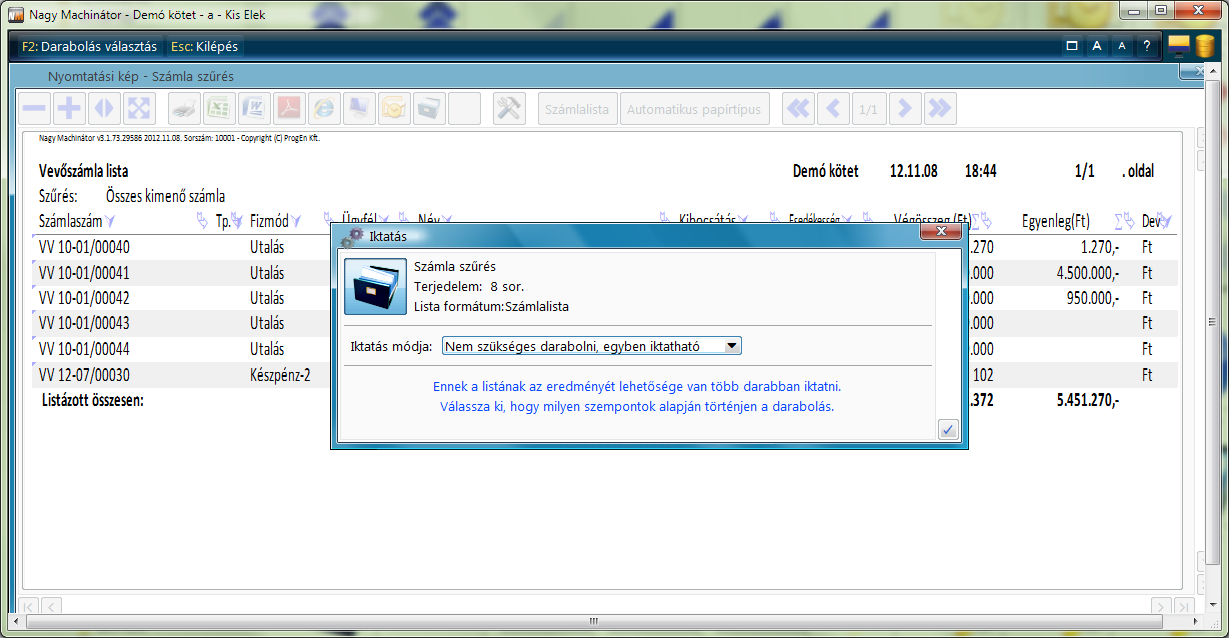Screen dimensions: 1229x638
Task: Click the 5.451.270,- total balance
Action: click(x=1087, y=400)
